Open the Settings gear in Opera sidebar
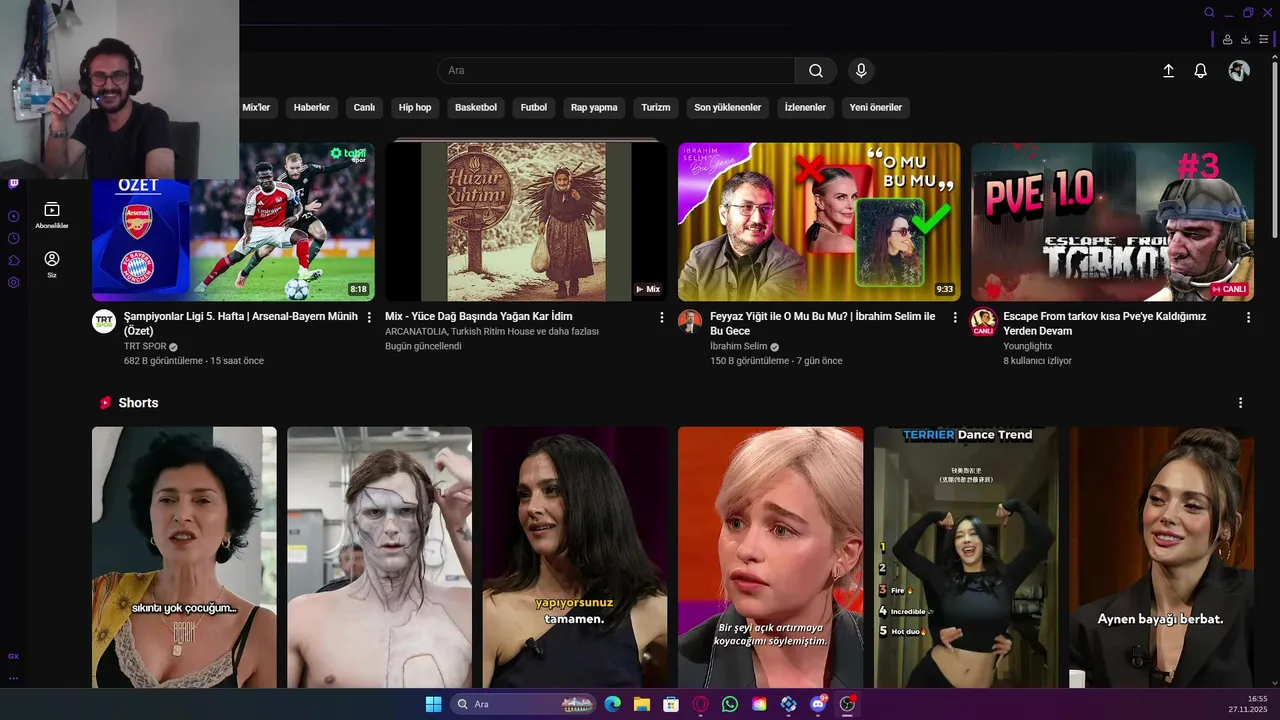Viewport: 1280px width, 720px height. click(13, 282)
